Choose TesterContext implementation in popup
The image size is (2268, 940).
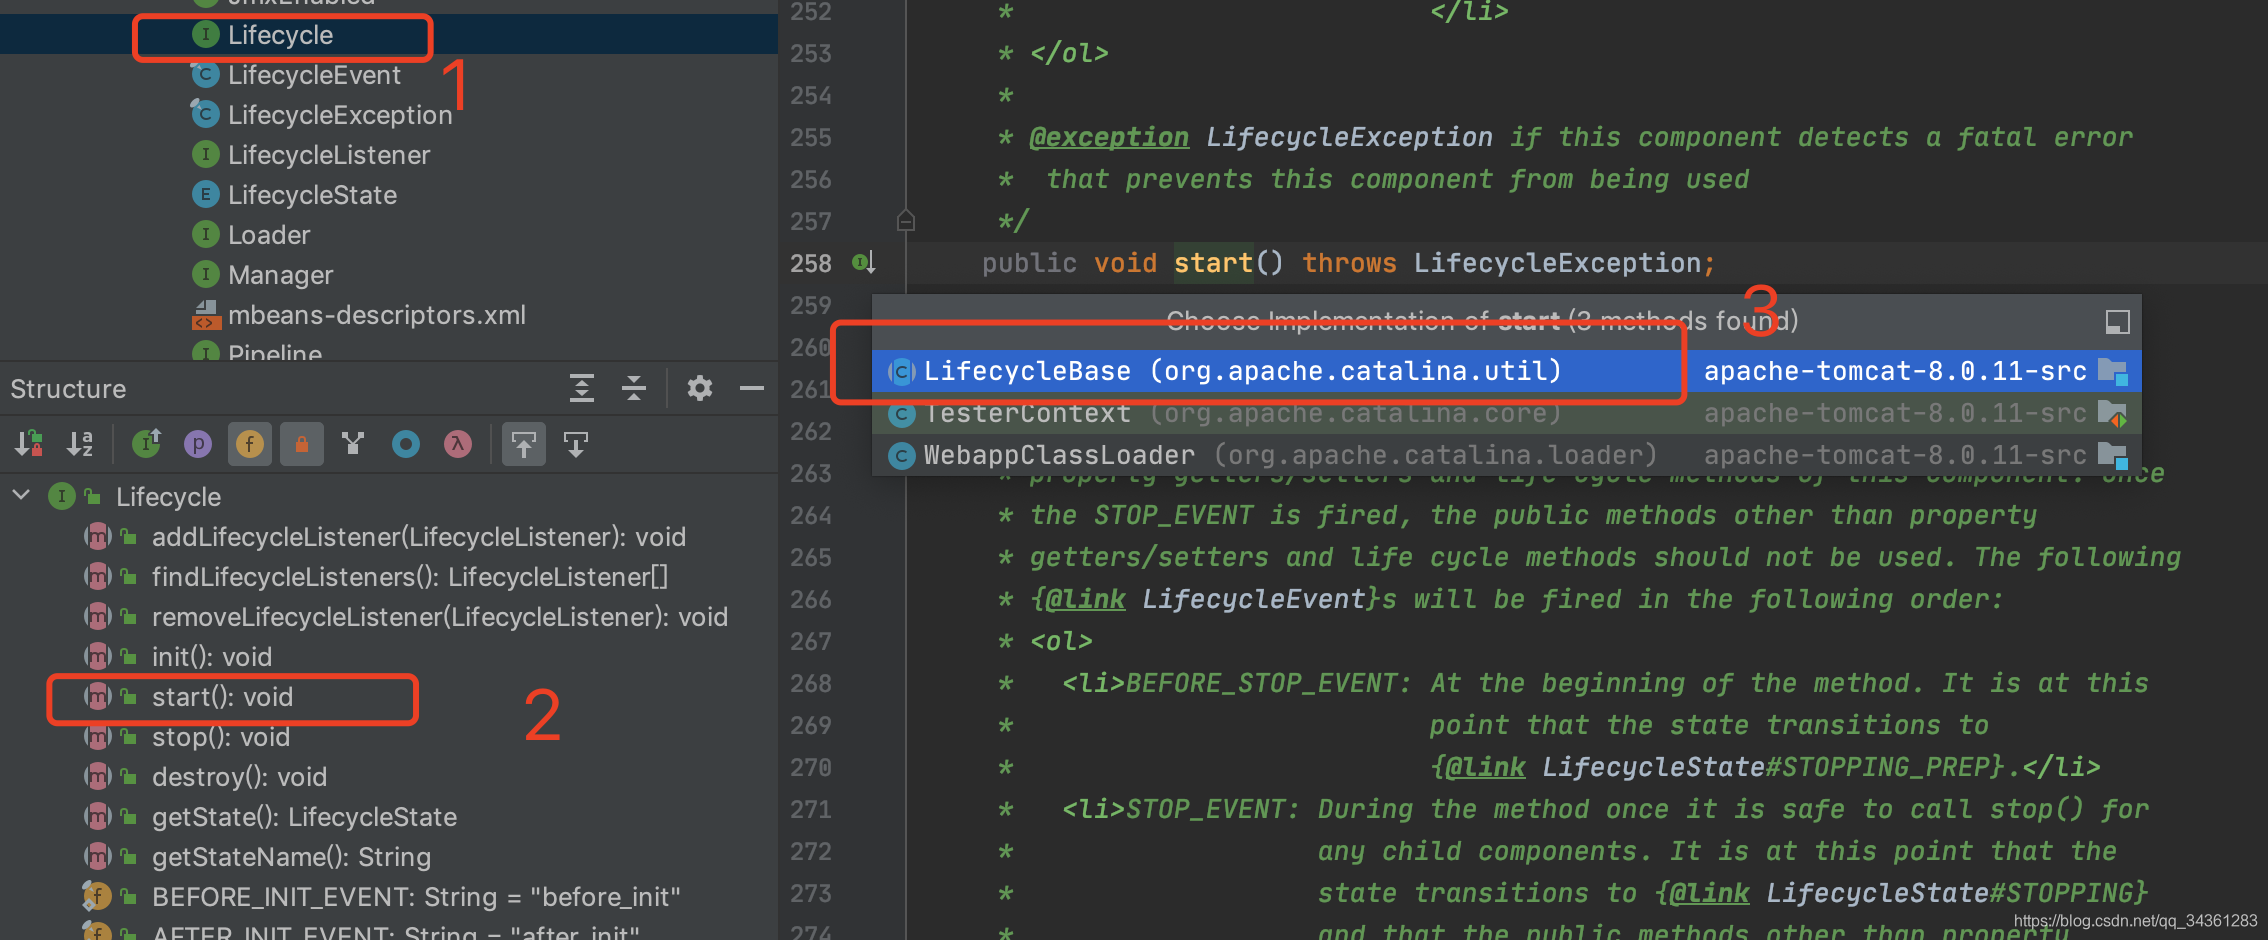[1507, 413]
